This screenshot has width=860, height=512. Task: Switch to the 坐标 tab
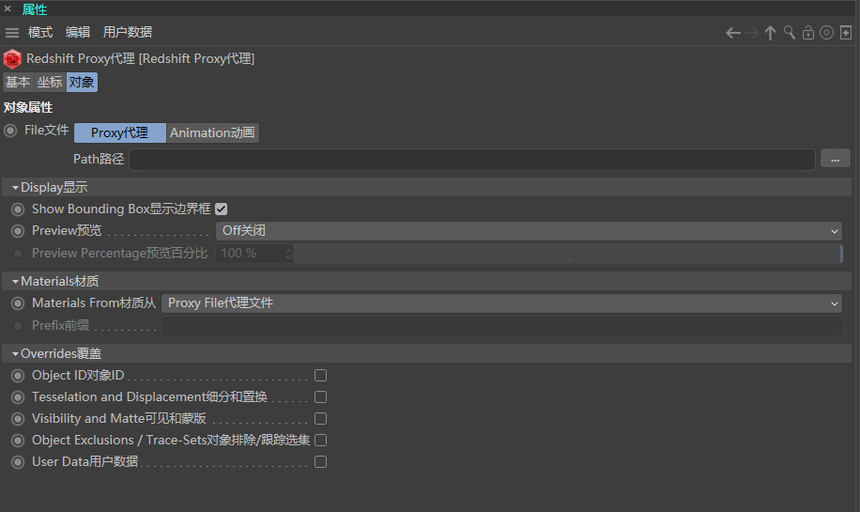(50, 82)
